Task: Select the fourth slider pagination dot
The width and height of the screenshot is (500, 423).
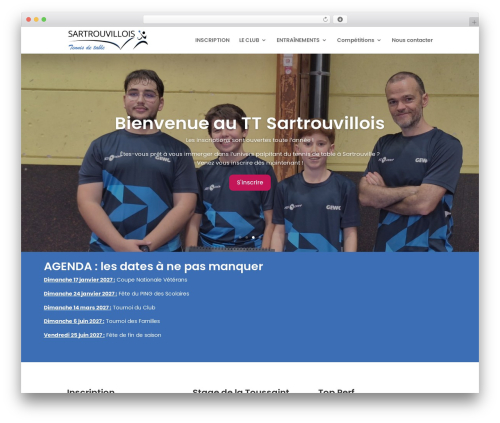Action: click(260, 237)
